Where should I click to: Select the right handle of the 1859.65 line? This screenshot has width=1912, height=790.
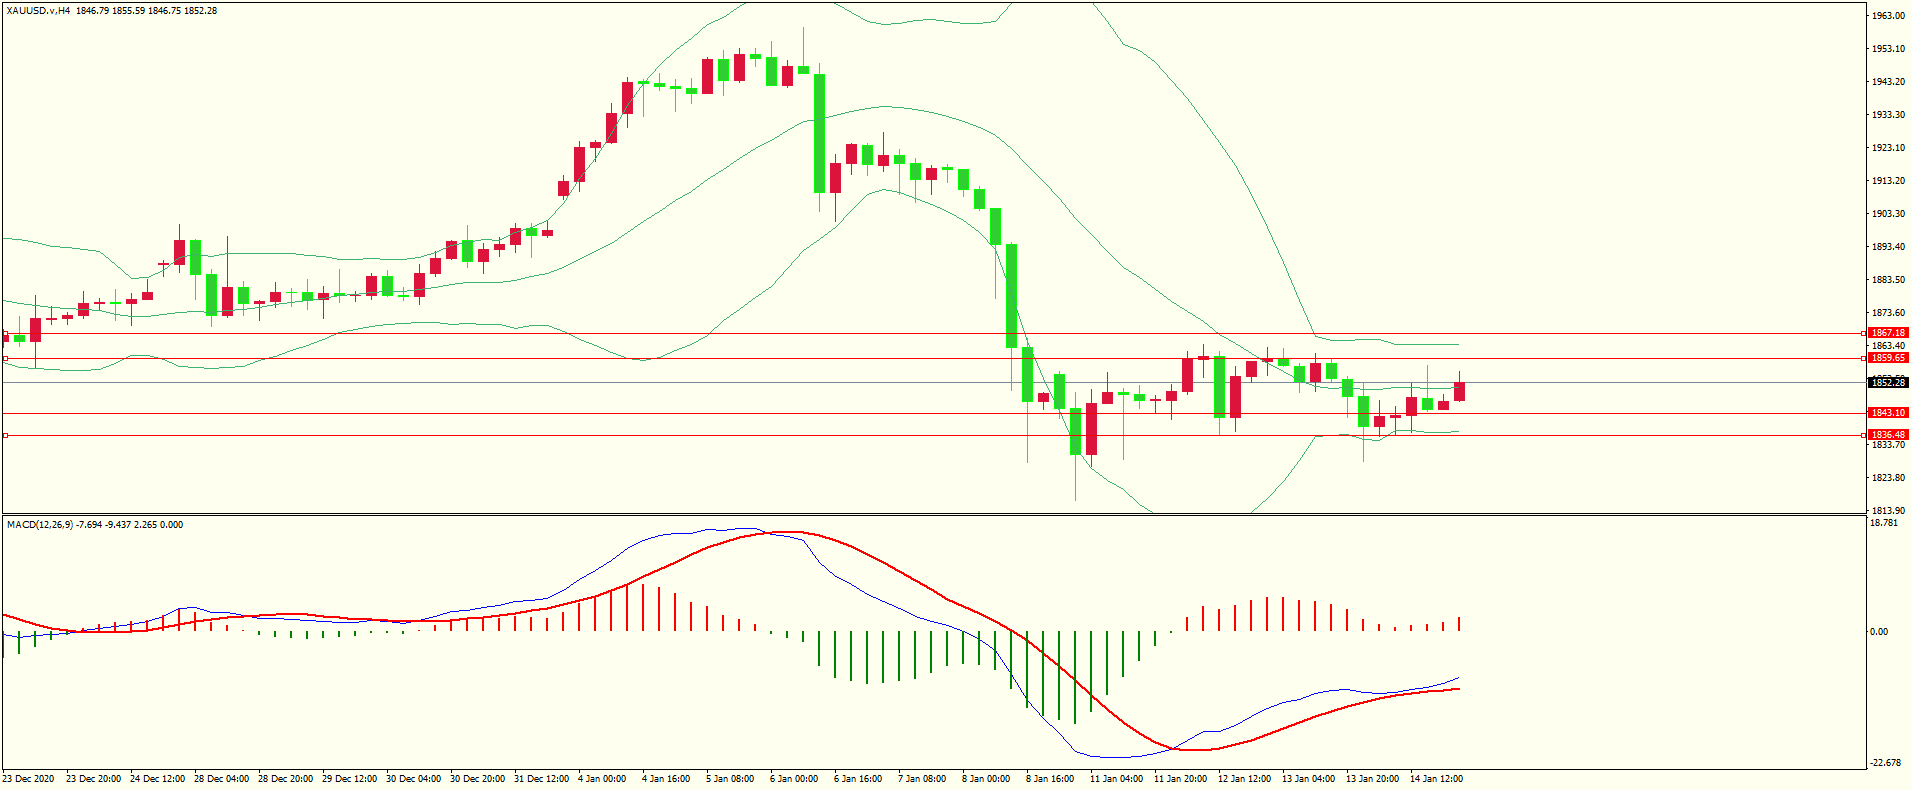coord(1863,358)
